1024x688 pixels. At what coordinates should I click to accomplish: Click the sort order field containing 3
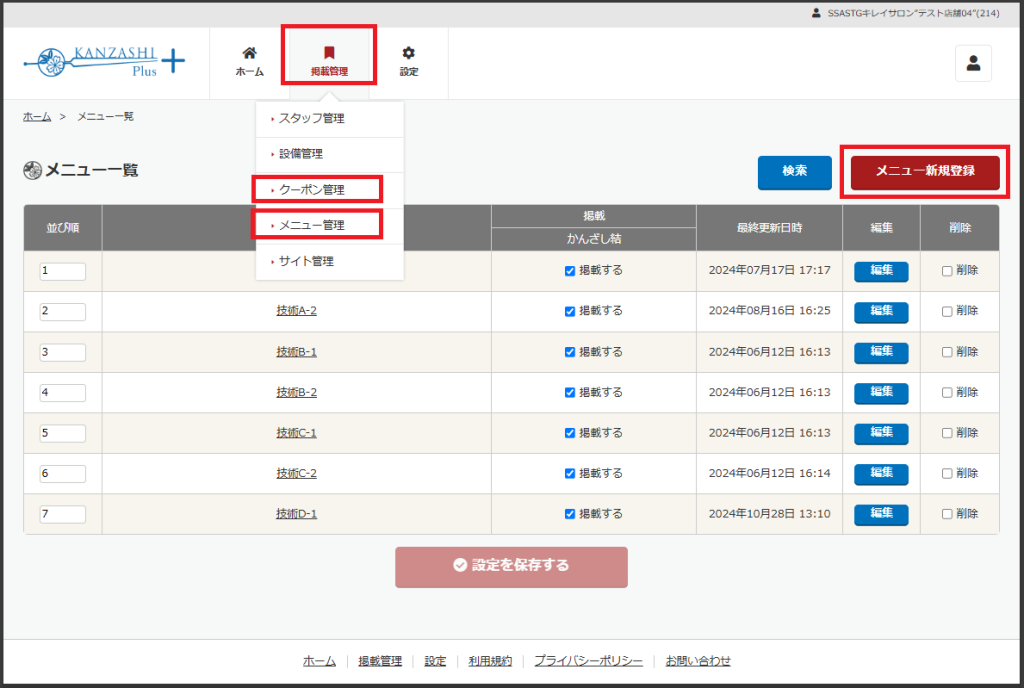pyautogui.click(x=62, y=352)
